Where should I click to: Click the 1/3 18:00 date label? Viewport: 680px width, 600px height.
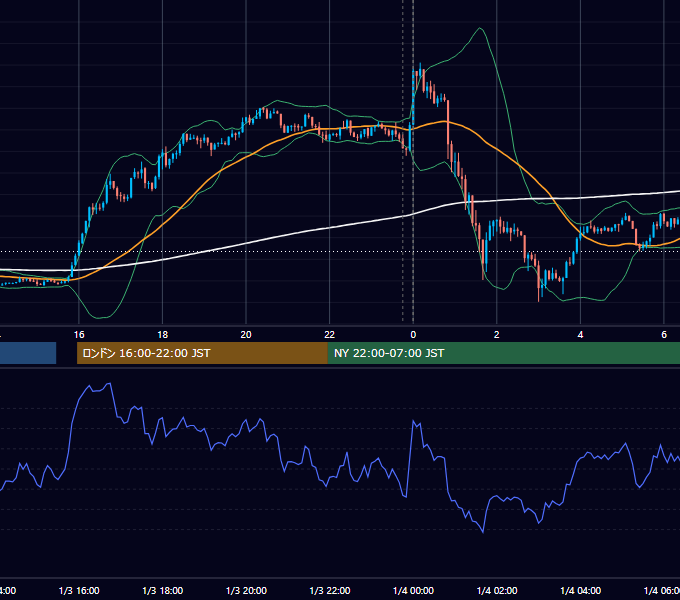(163, 590)
